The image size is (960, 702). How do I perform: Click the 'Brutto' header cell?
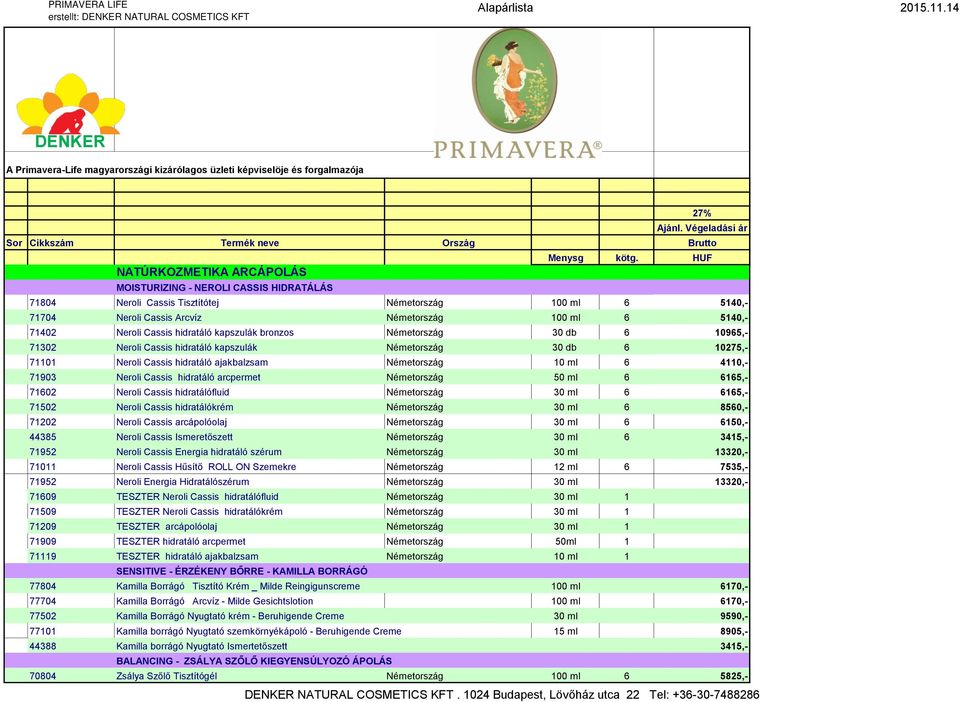coord(702,243)
